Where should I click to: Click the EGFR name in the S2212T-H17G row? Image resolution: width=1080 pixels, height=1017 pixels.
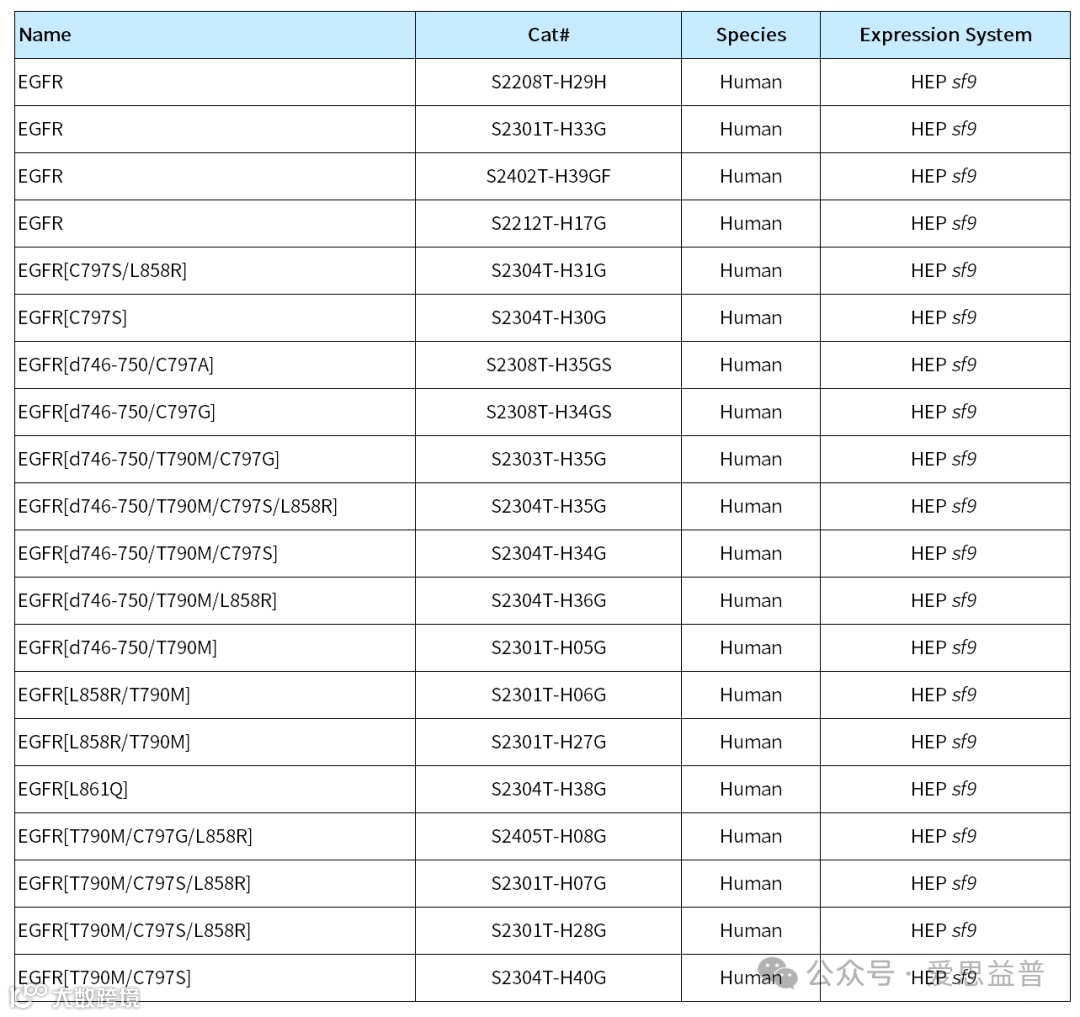(x=41, y=224)
